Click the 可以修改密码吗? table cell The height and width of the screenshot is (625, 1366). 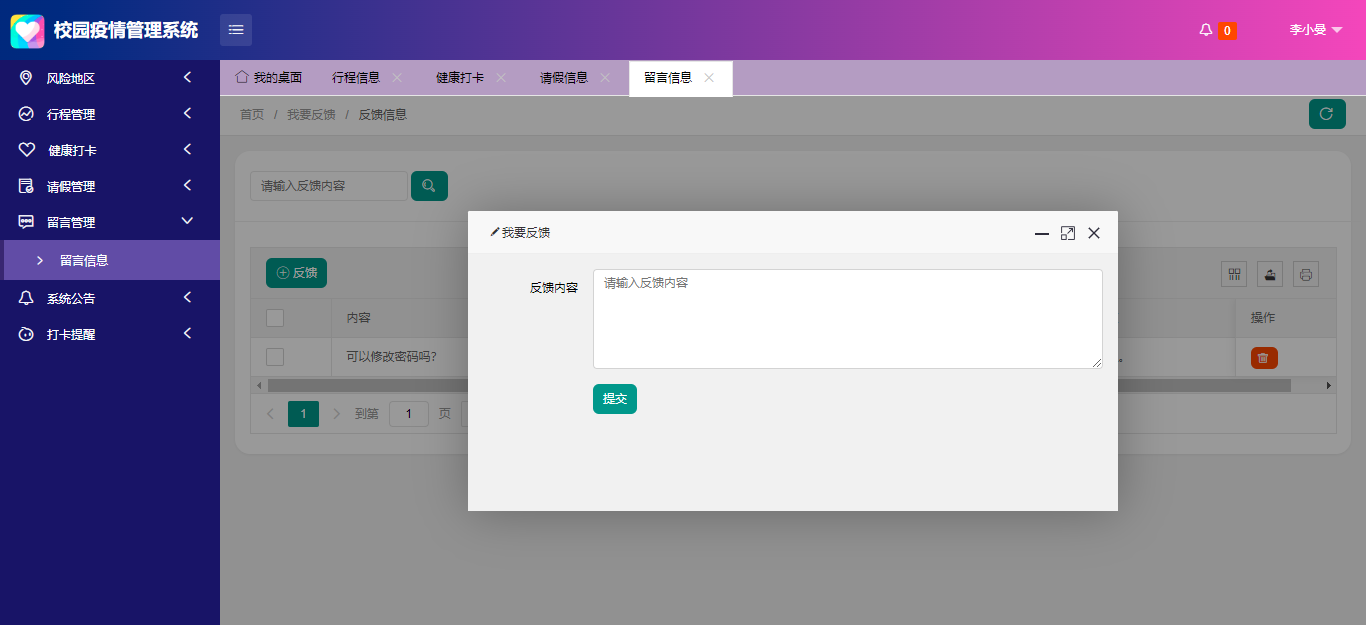tap(391, 357)
